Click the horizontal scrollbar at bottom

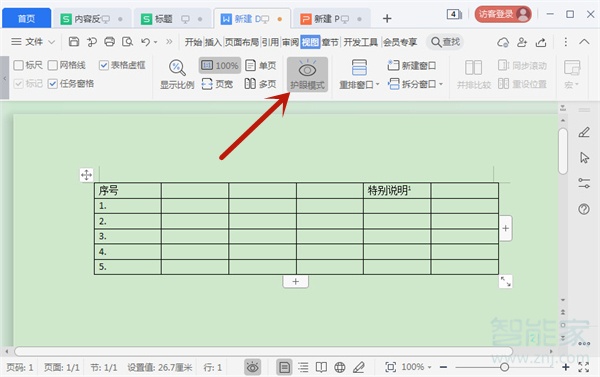[263, 351]
